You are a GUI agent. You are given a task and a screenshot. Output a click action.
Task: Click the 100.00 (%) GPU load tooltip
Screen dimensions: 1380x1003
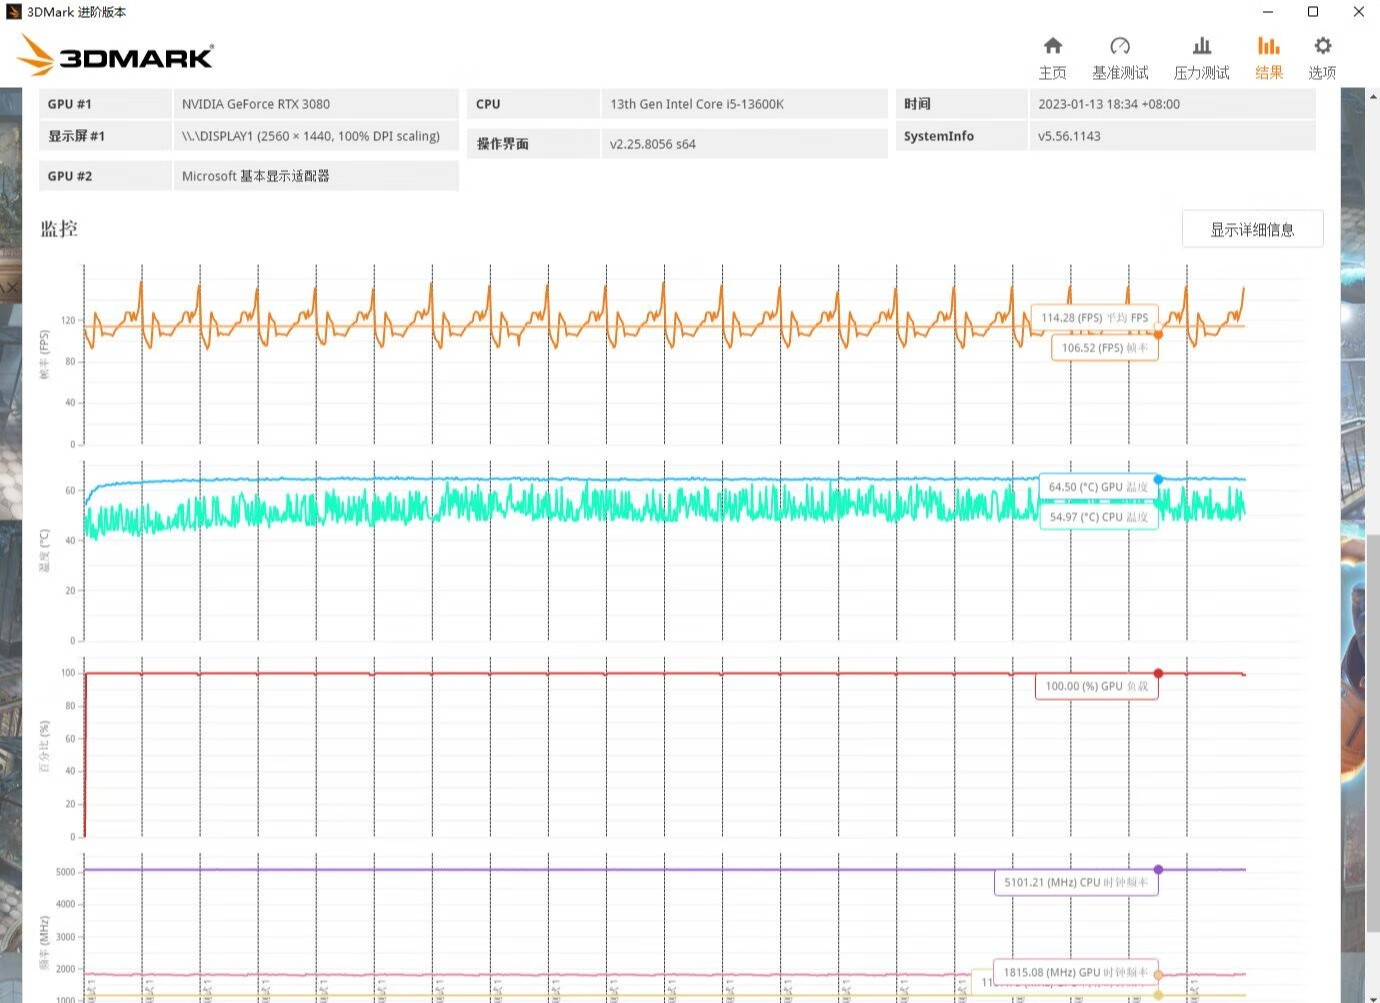click(x=1096, y=686)
